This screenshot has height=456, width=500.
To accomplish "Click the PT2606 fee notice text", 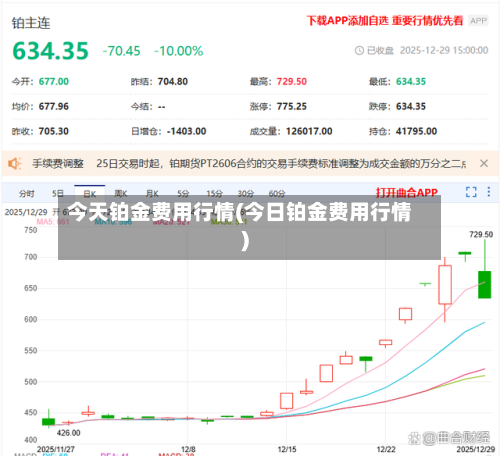I will 281,163.
